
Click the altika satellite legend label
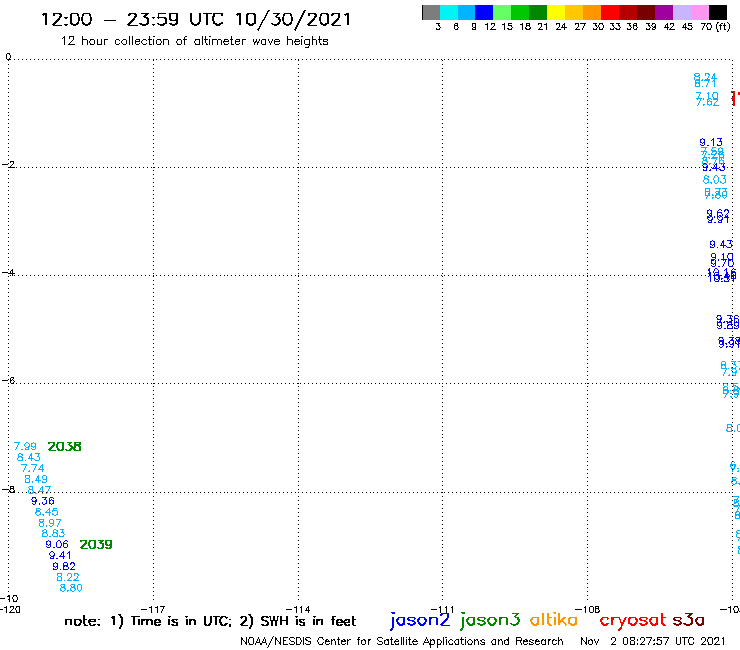point(553,619)
